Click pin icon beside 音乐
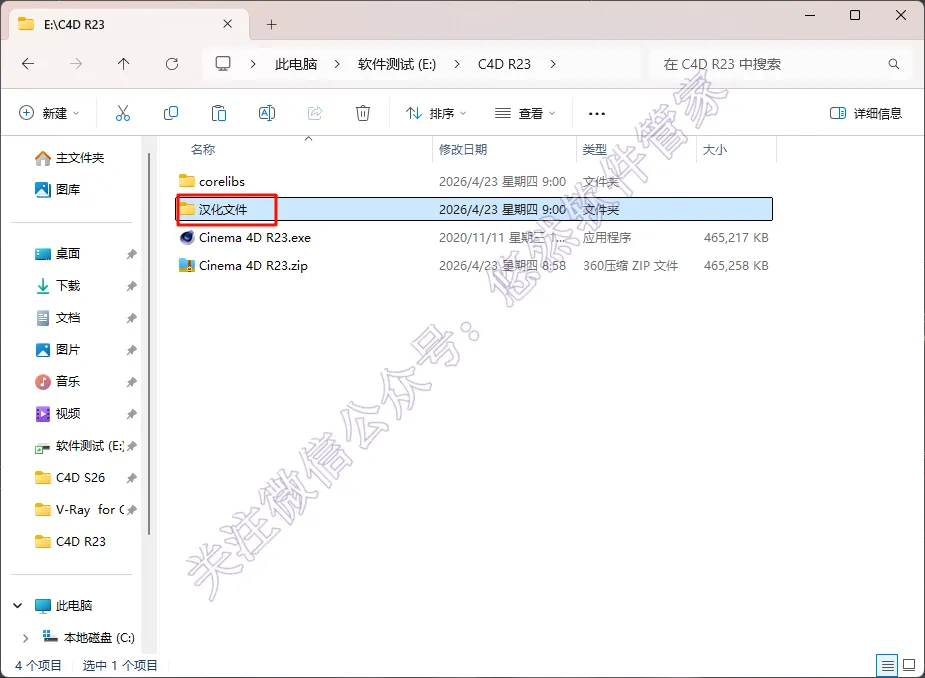 point(131,382)
